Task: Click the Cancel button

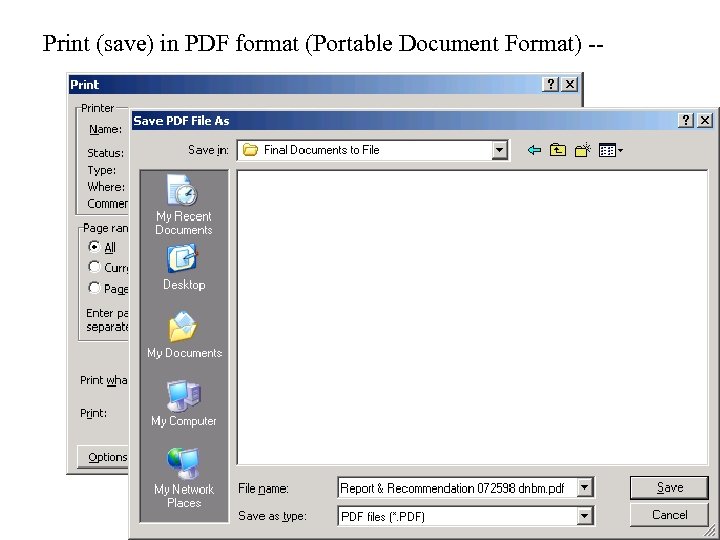Action: point(669,515)
